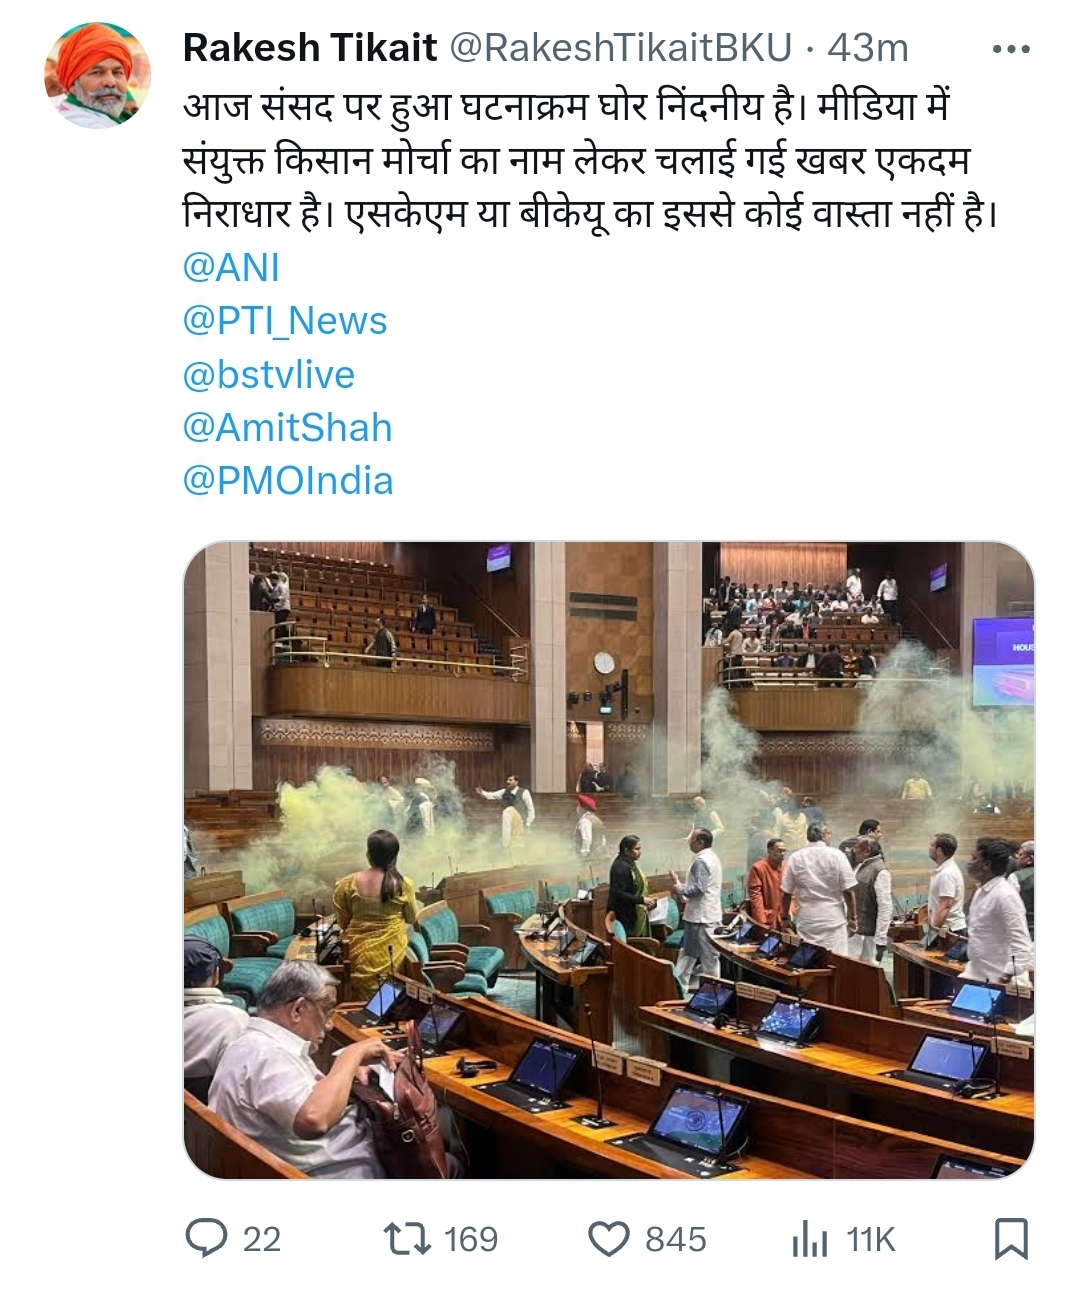Image resolution: width=1079 pixels, height=1296 pixels.
Task: Open the attached Parliament smoke photo
Action: click(608, 860)
